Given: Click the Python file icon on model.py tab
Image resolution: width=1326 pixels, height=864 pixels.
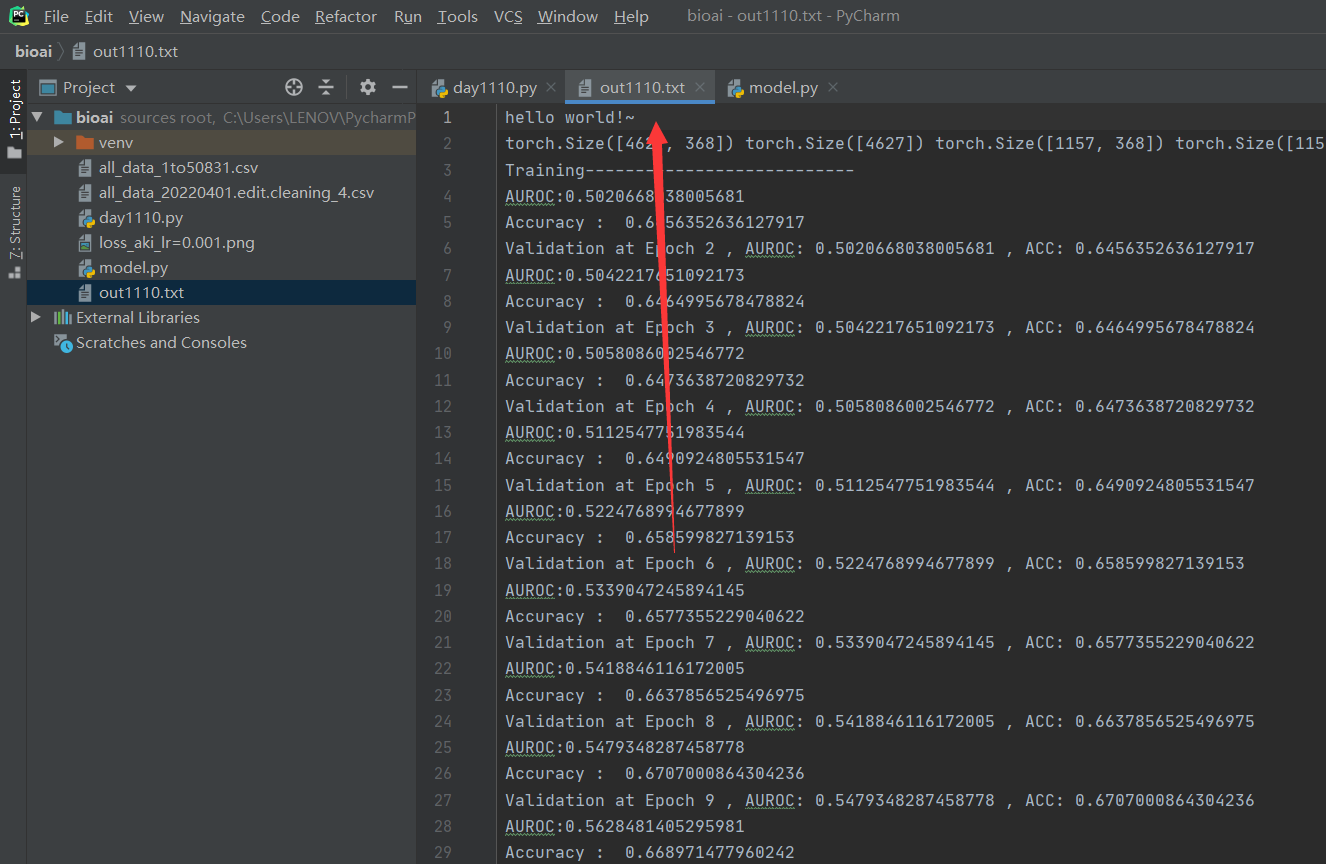Looking at the screenshot, I should pyautogui.click(x=735, y=88).
